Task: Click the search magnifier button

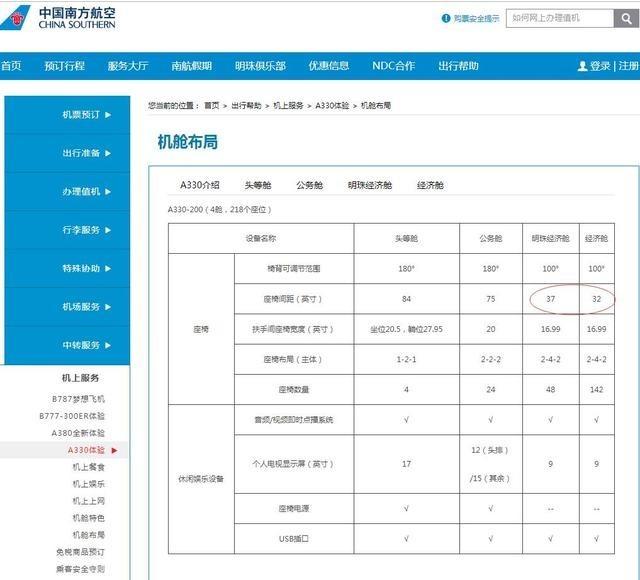Action: 627,18
